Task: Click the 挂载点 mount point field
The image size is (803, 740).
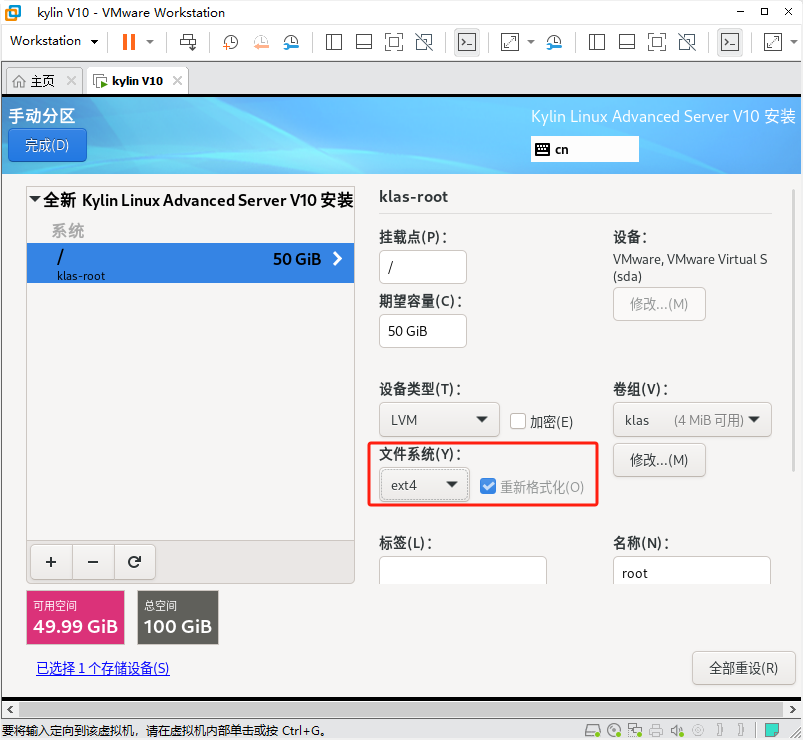Action: click(x=422, y=267)
